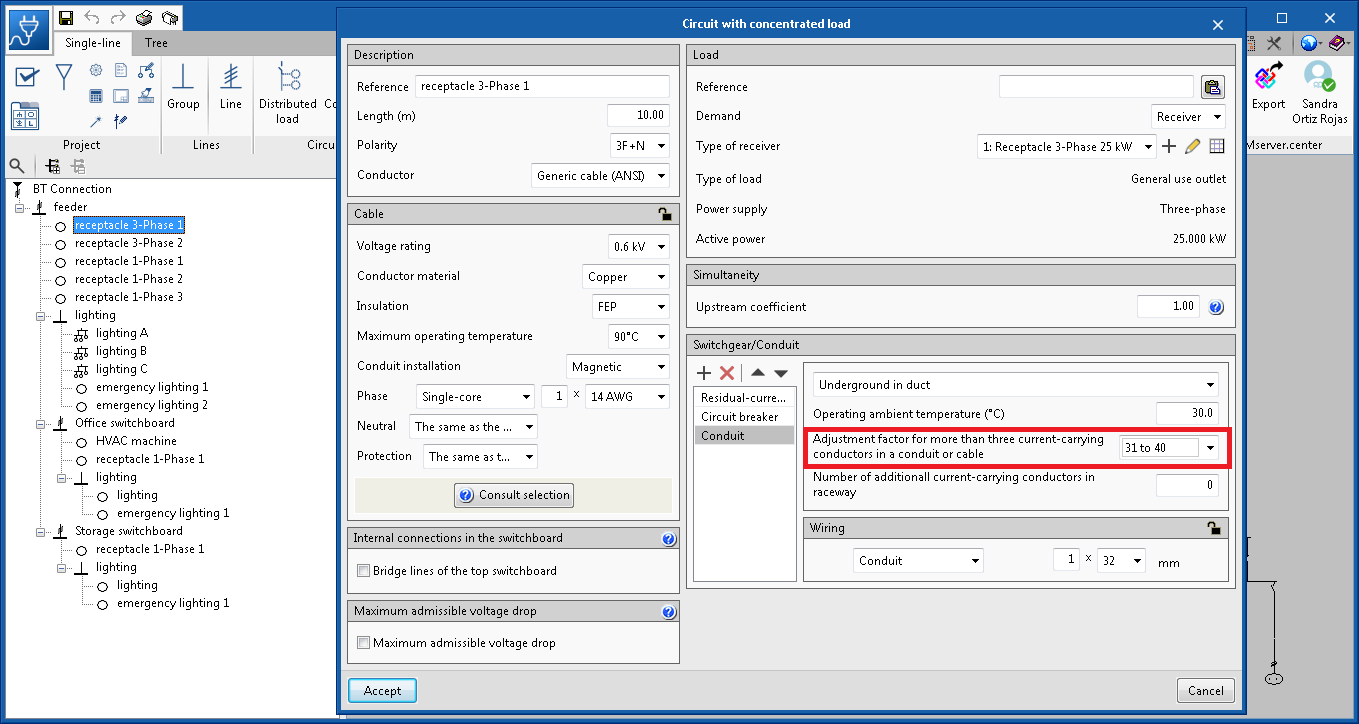Click the Upstream coefficient help icon
Viewport: 1359px width, 724px height.
(1216, 307)
